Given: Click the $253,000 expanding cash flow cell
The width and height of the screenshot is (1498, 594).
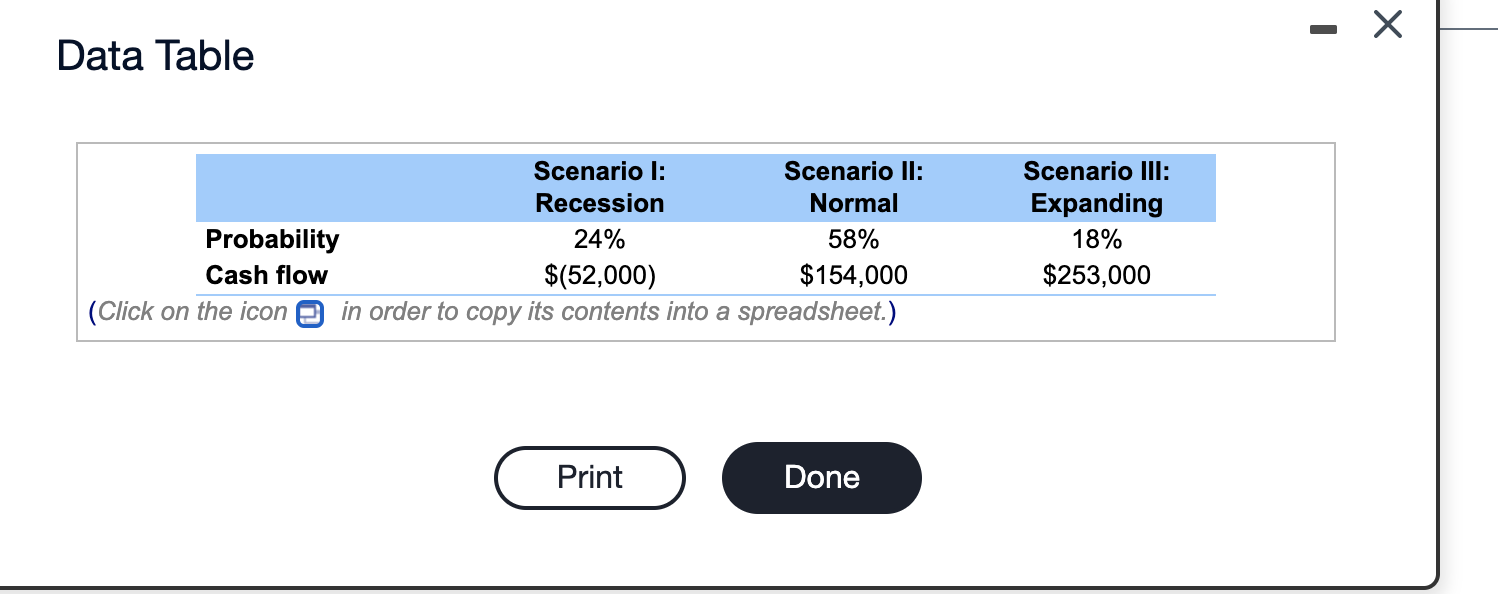Looking at the screenshot, I should (1096, 275).
